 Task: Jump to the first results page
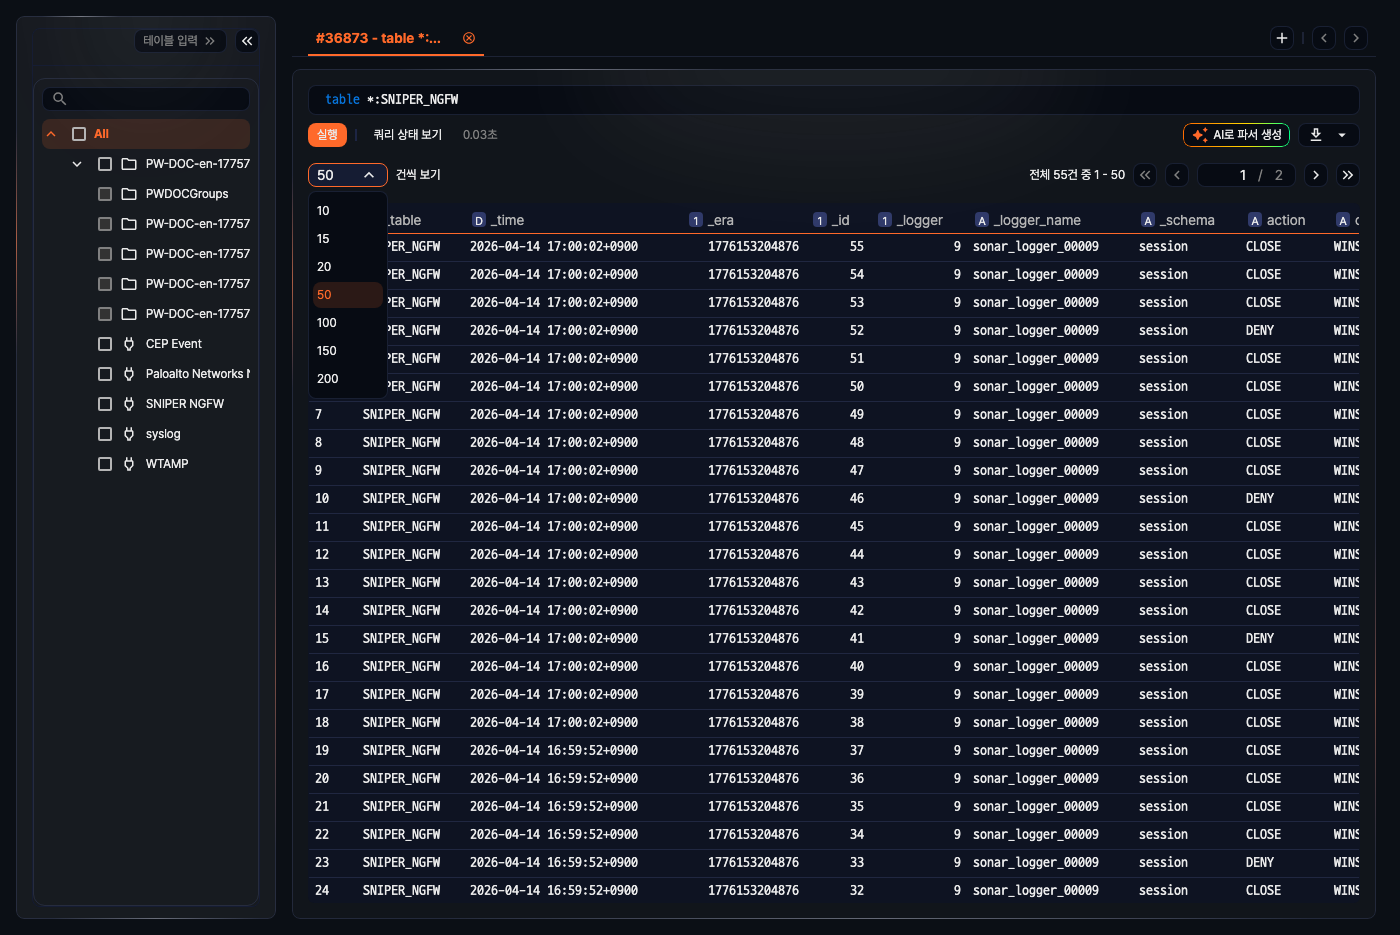[1145, 175]
